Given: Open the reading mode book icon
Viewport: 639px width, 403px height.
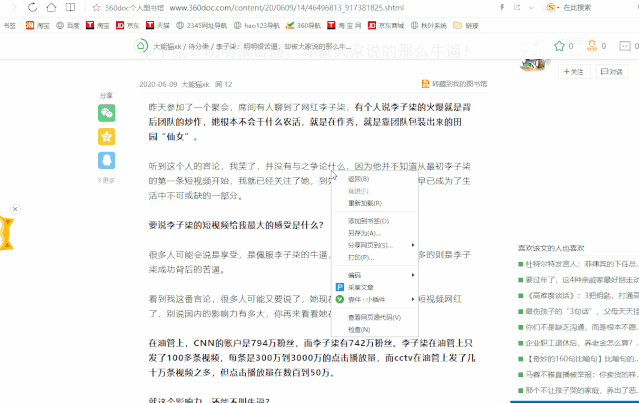Looking at the screenshot, I should click(x=71, y=7).
